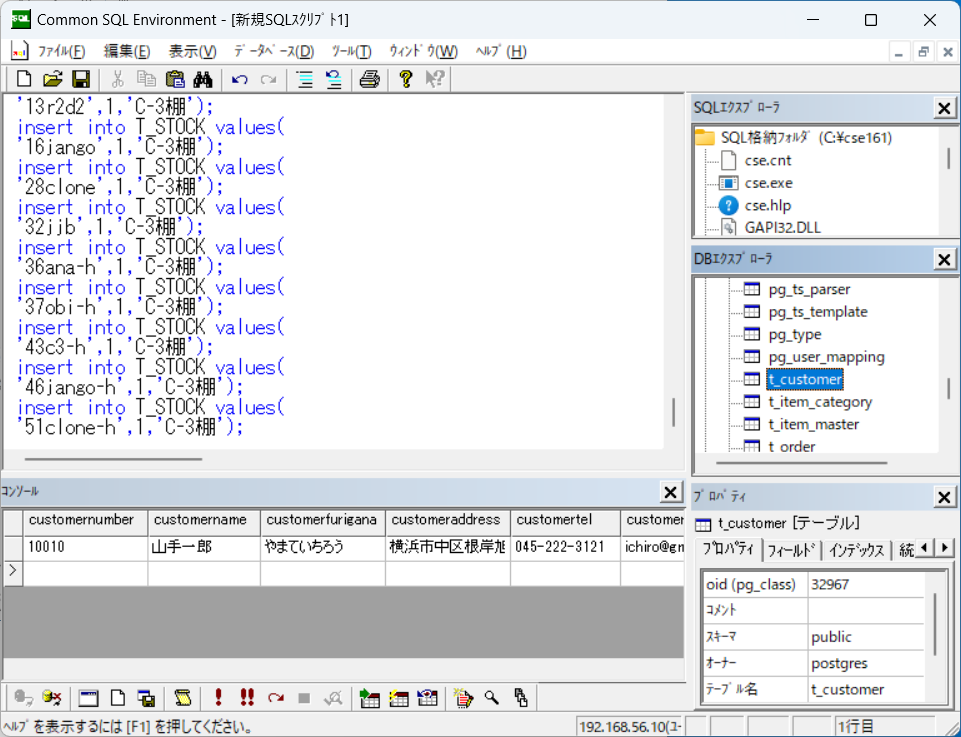Click the window-with-floppy icon in bottom toolbar
961x737 pixels.
tap(146, 697)
